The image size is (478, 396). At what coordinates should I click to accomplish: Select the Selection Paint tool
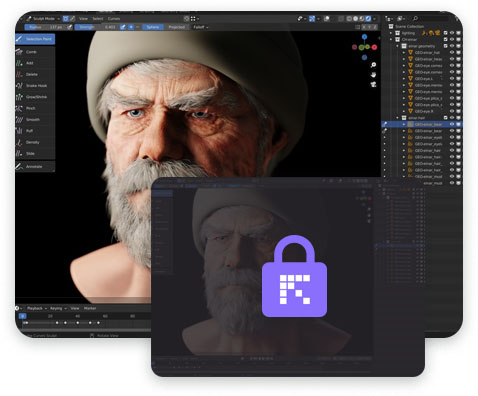point(35,39)
